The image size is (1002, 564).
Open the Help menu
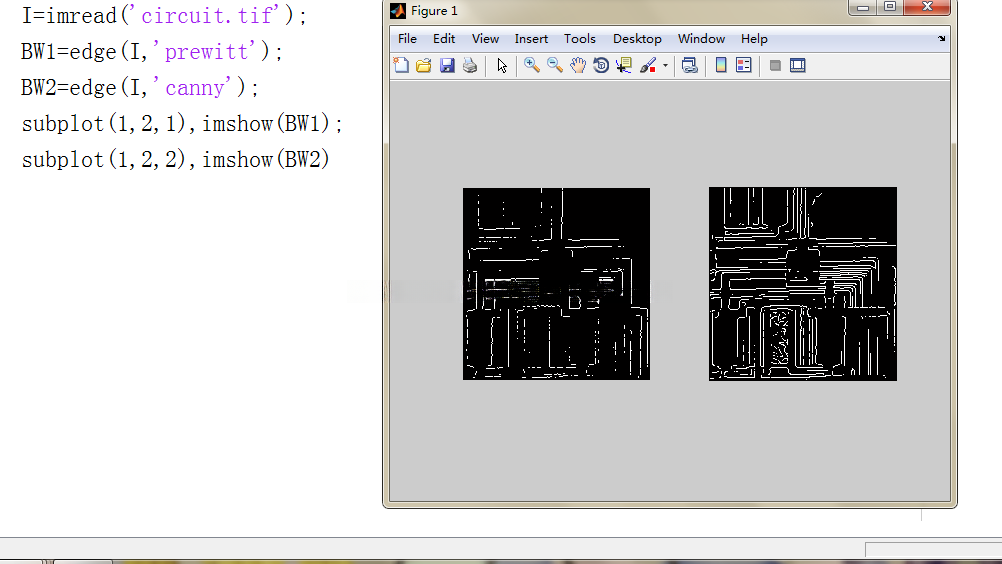[x=754, y=38]
